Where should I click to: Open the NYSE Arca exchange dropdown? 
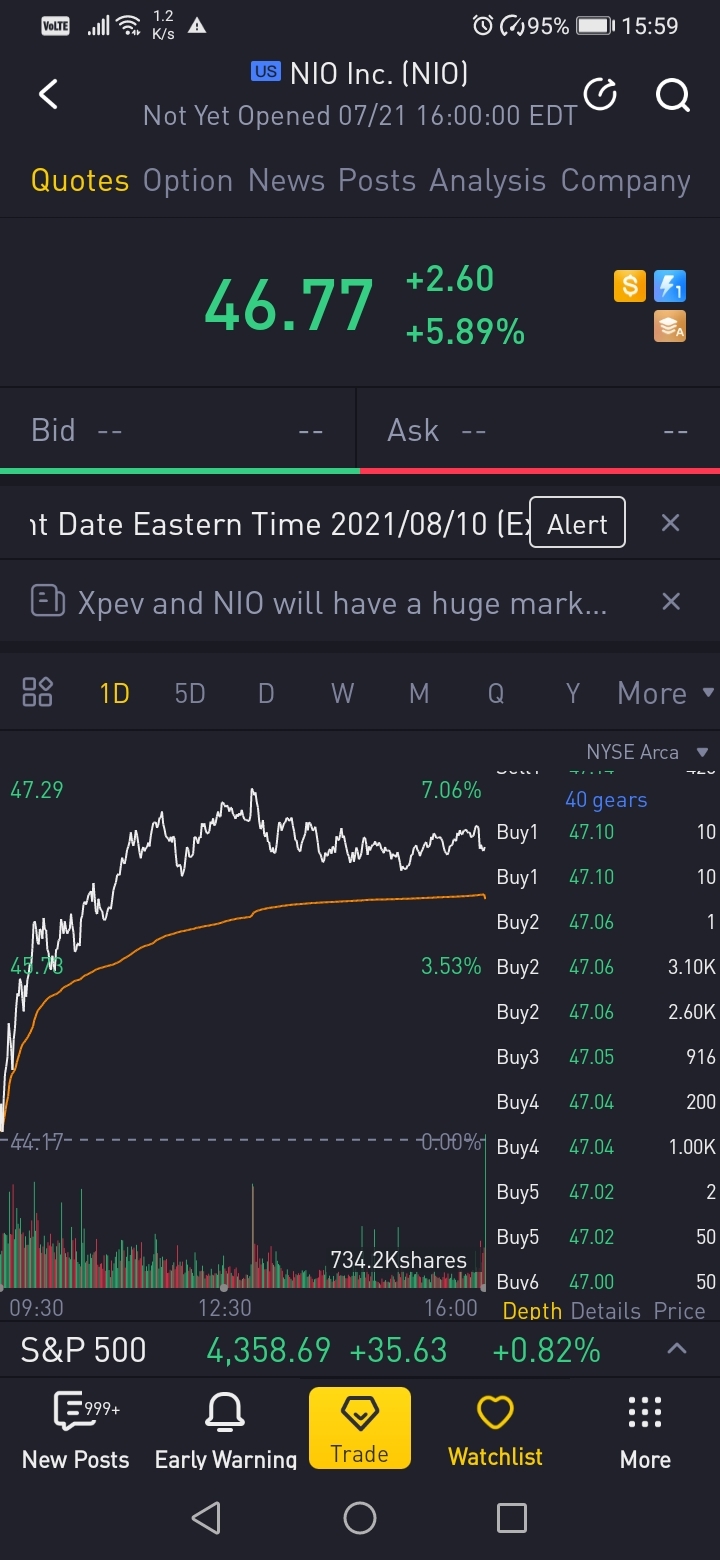coord(647,752)
